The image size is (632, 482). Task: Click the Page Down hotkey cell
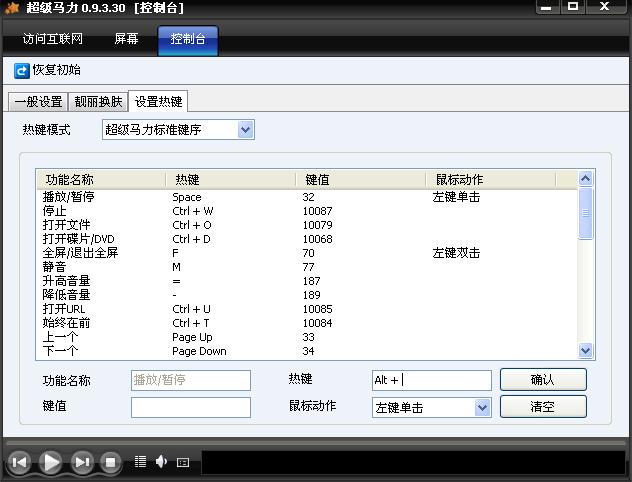199,351
